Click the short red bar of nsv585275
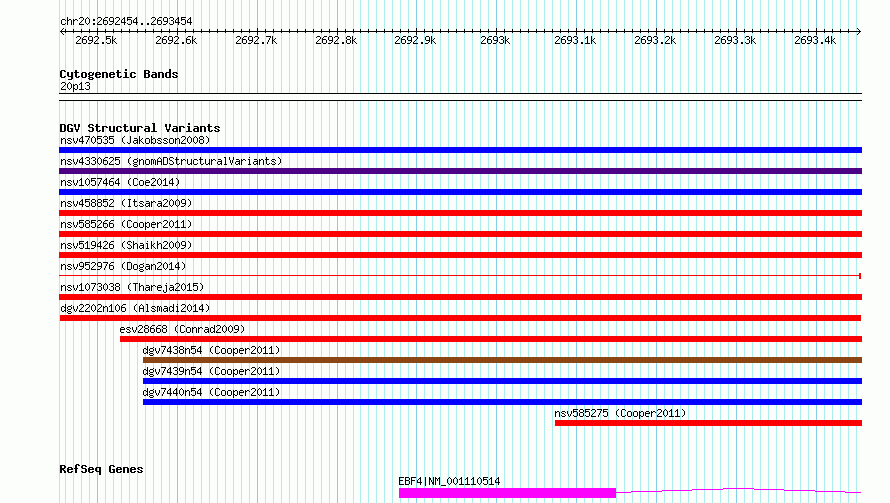The height and width of the screenshot is (503, 890). click(x=708, y=423)
